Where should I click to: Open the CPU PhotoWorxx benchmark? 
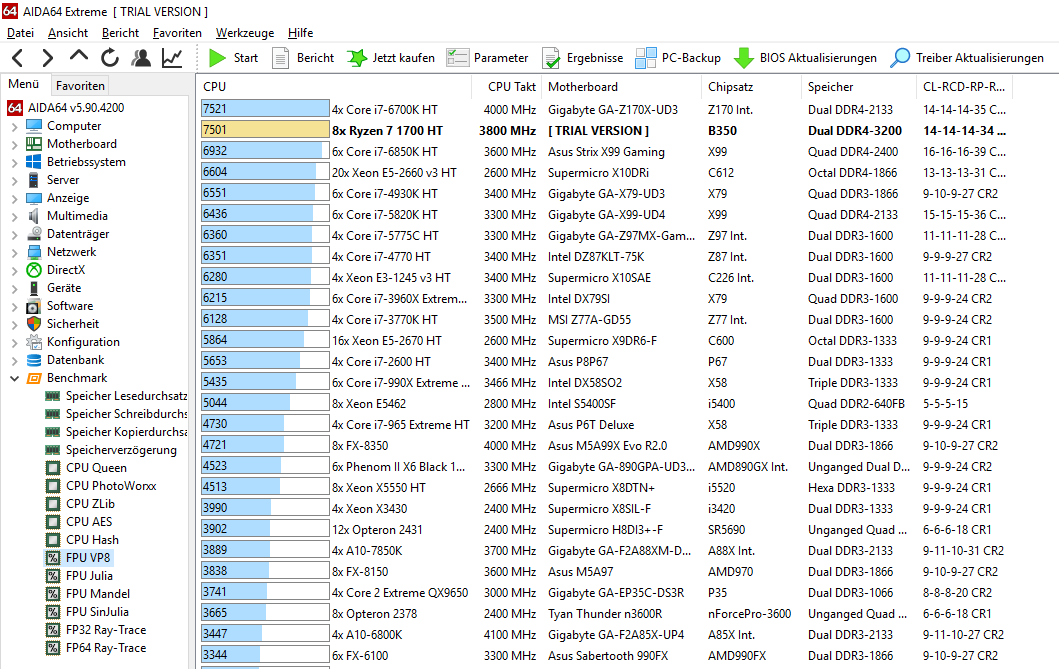(101, 486)
